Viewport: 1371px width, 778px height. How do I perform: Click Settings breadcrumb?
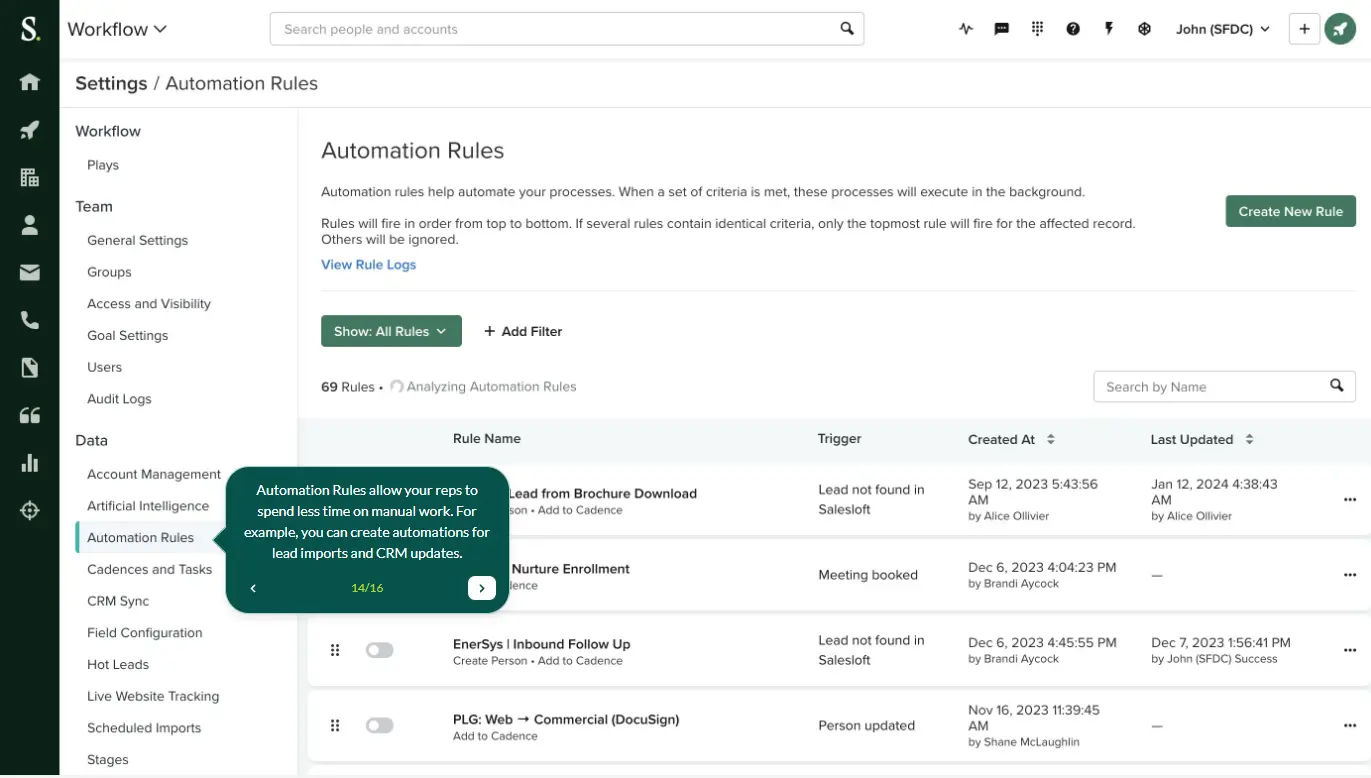(111, 84)
